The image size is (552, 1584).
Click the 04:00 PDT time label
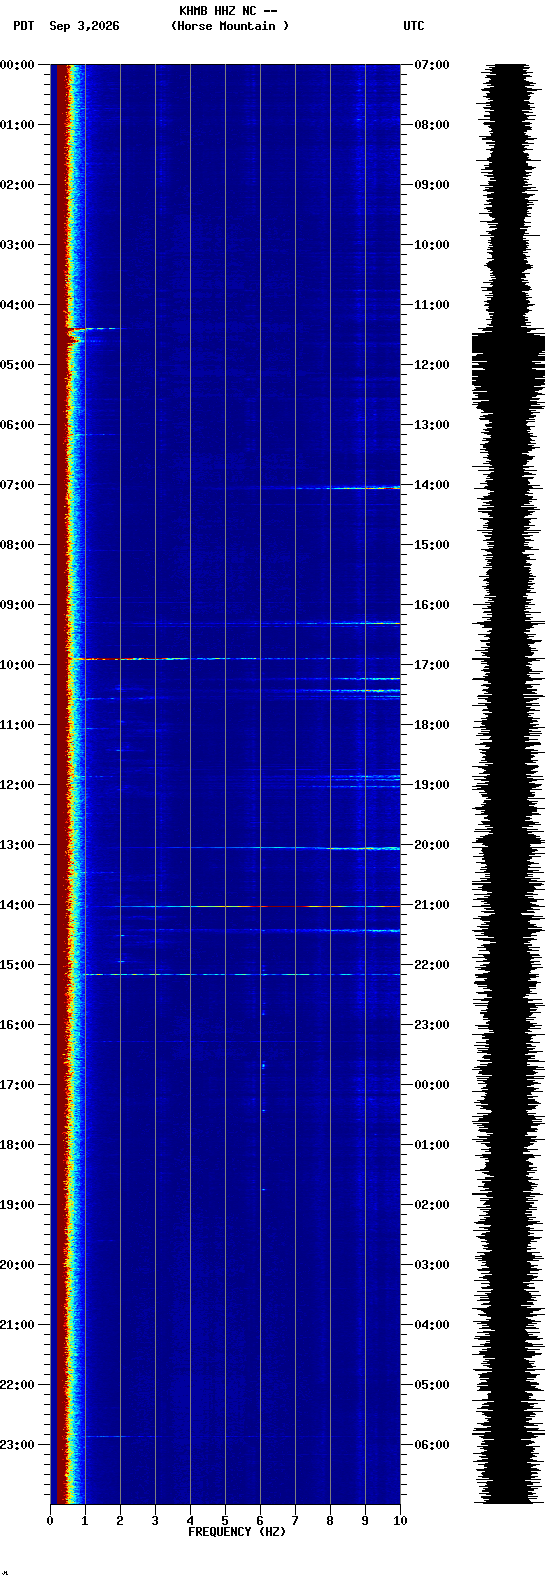click(18, 305)
